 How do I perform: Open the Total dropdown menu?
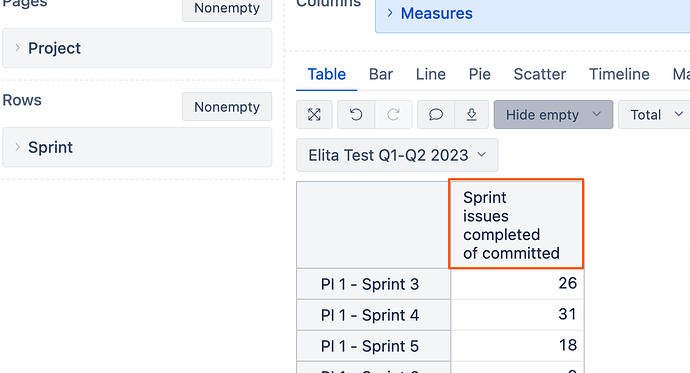click(x=656, y=115)
